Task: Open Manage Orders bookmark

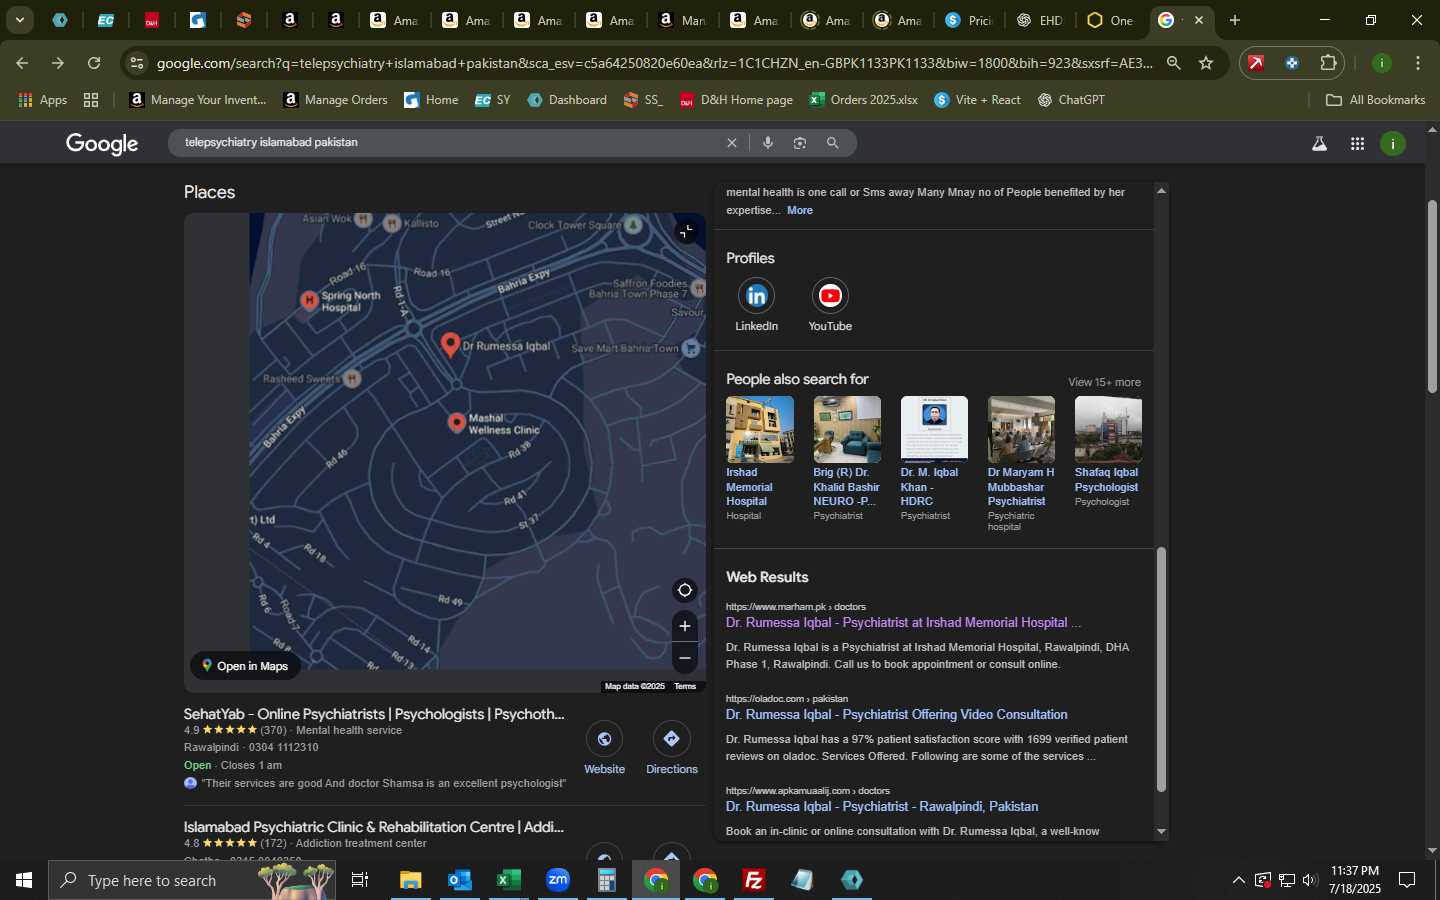Action: 336,100
